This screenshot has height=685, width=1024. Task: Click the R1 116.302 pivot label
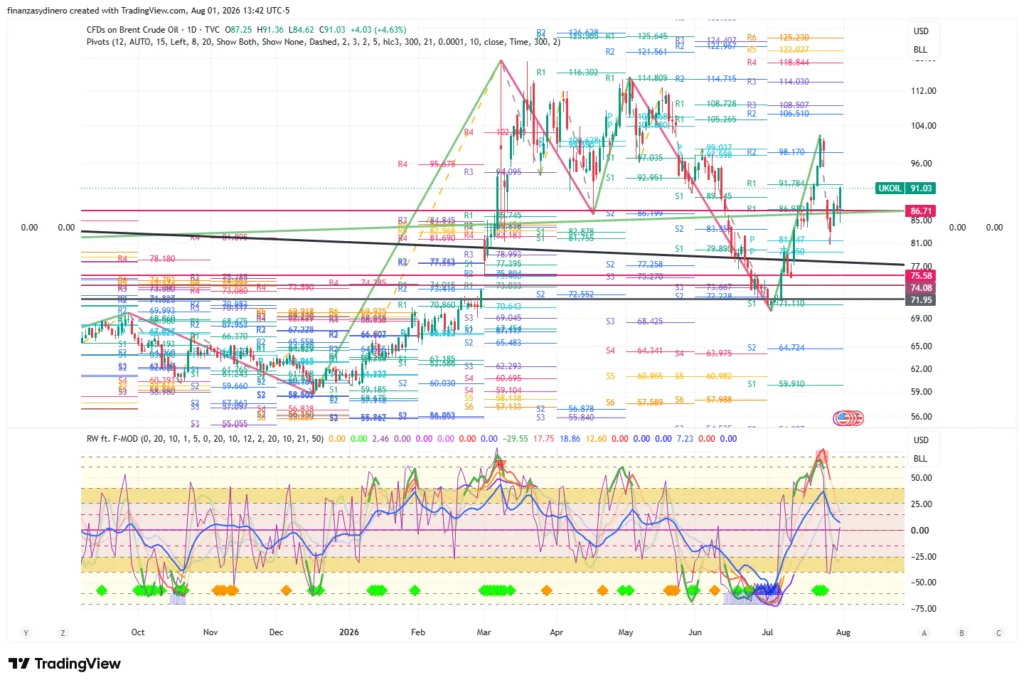click(568, 72)
